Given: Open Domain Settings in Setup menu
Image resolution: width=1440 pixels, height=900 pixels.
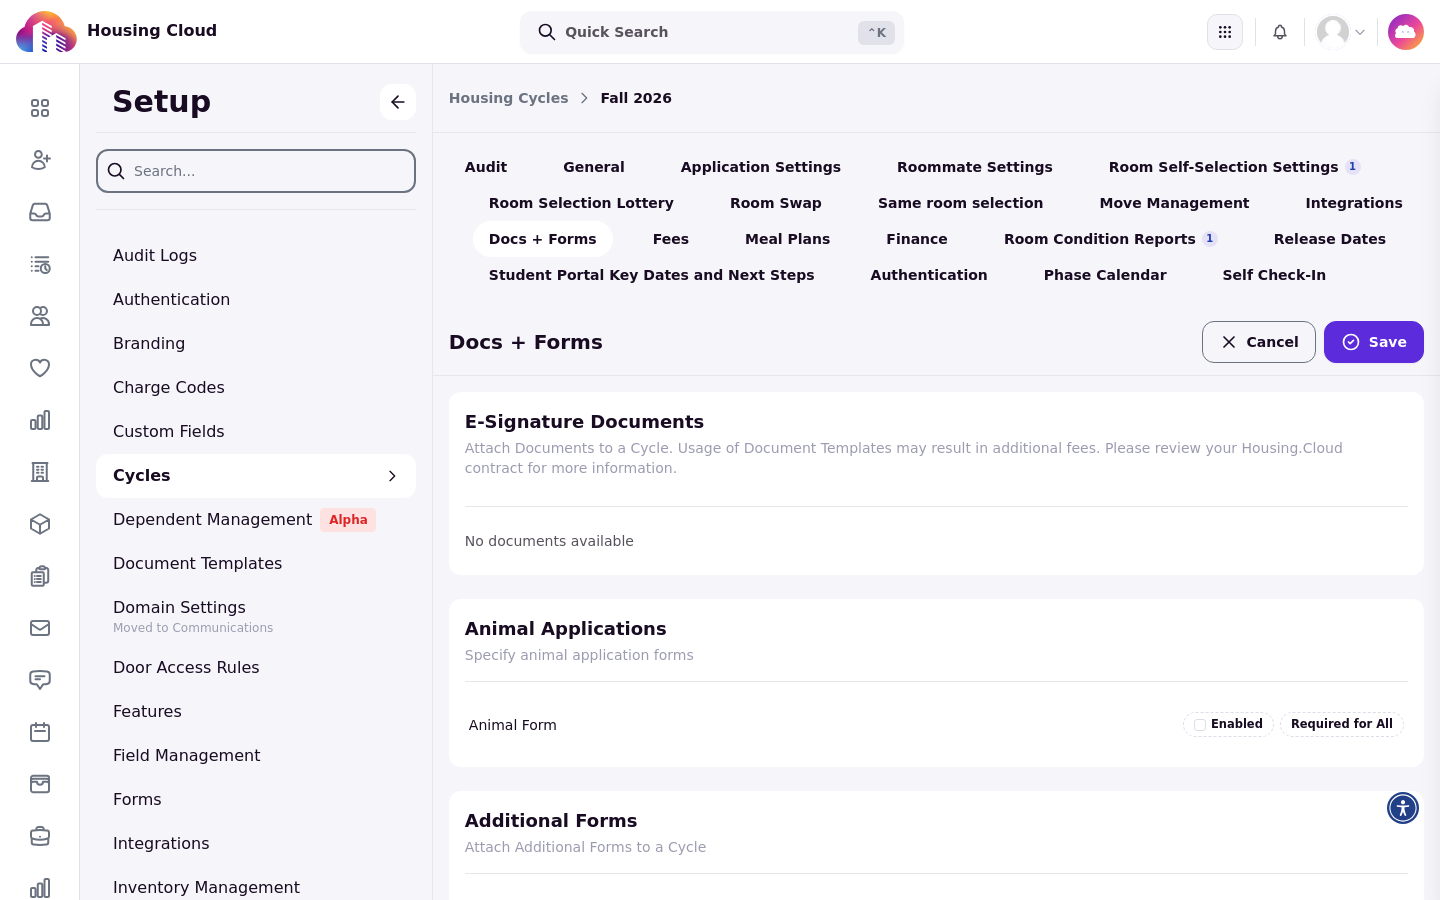Looking at the screenshot, I should 256,616.
